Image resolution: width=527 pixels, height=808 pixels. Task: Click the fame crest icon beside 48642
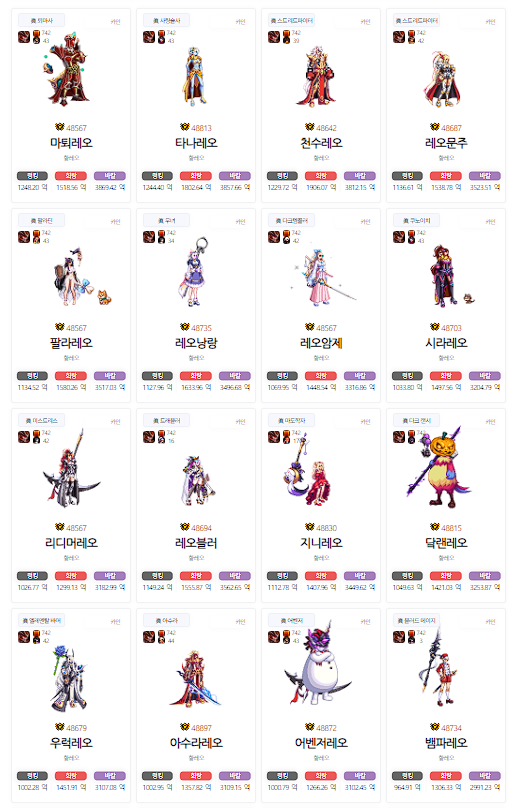(309, 127)
